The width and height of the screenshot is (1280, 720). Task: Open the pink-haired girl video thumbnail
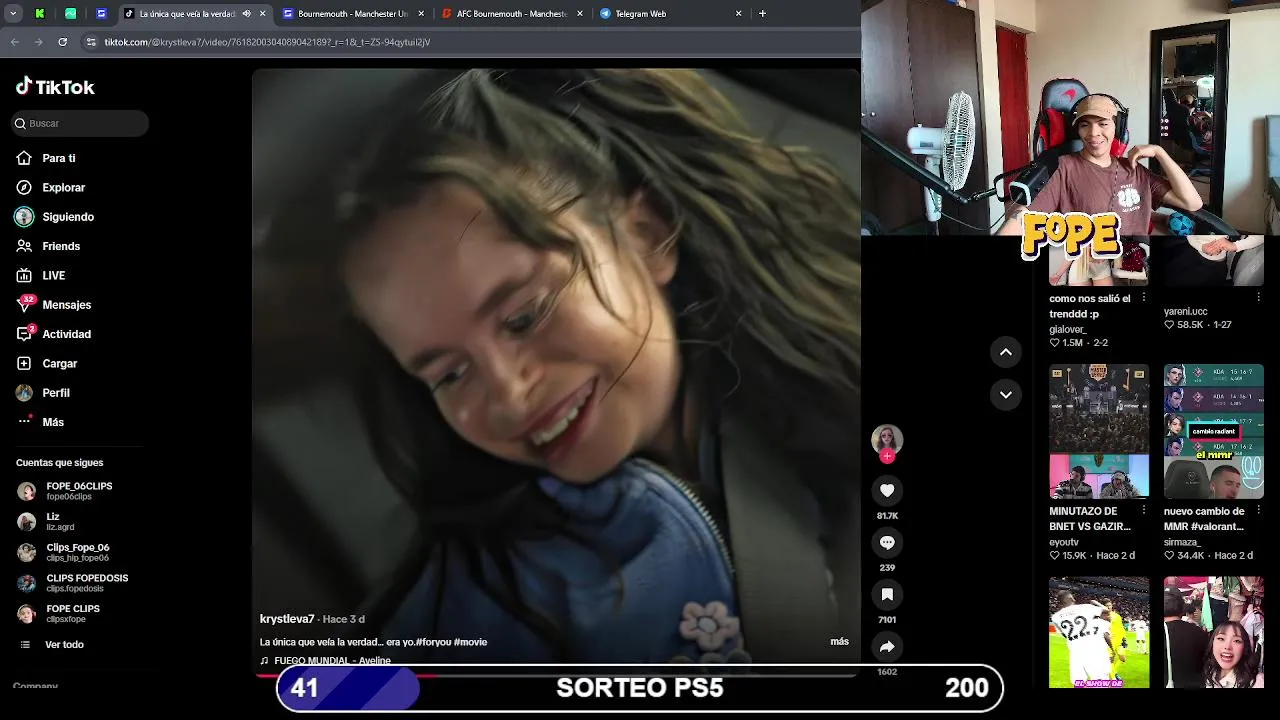click(1214, 632)
